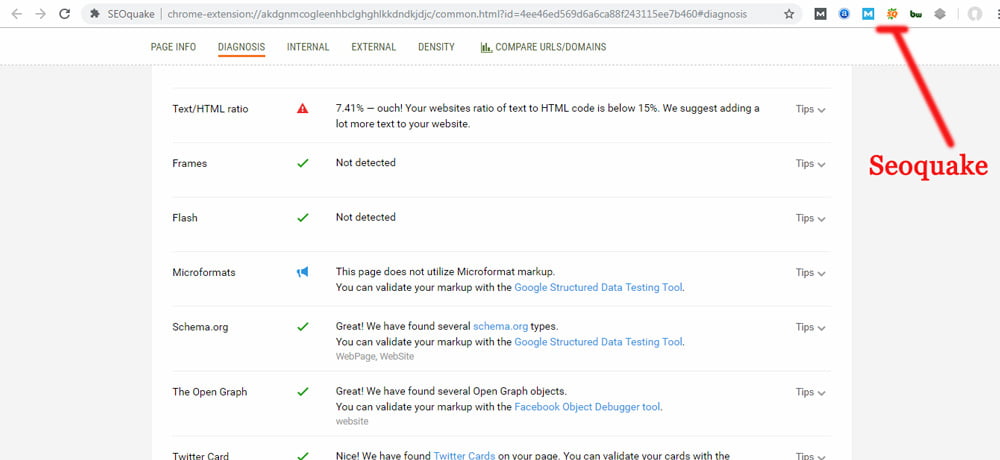This screenshot has height=460, width=1000.
Task: Click the 'Text/HTML ratio' row label
Action: click(x=210, y=109)
